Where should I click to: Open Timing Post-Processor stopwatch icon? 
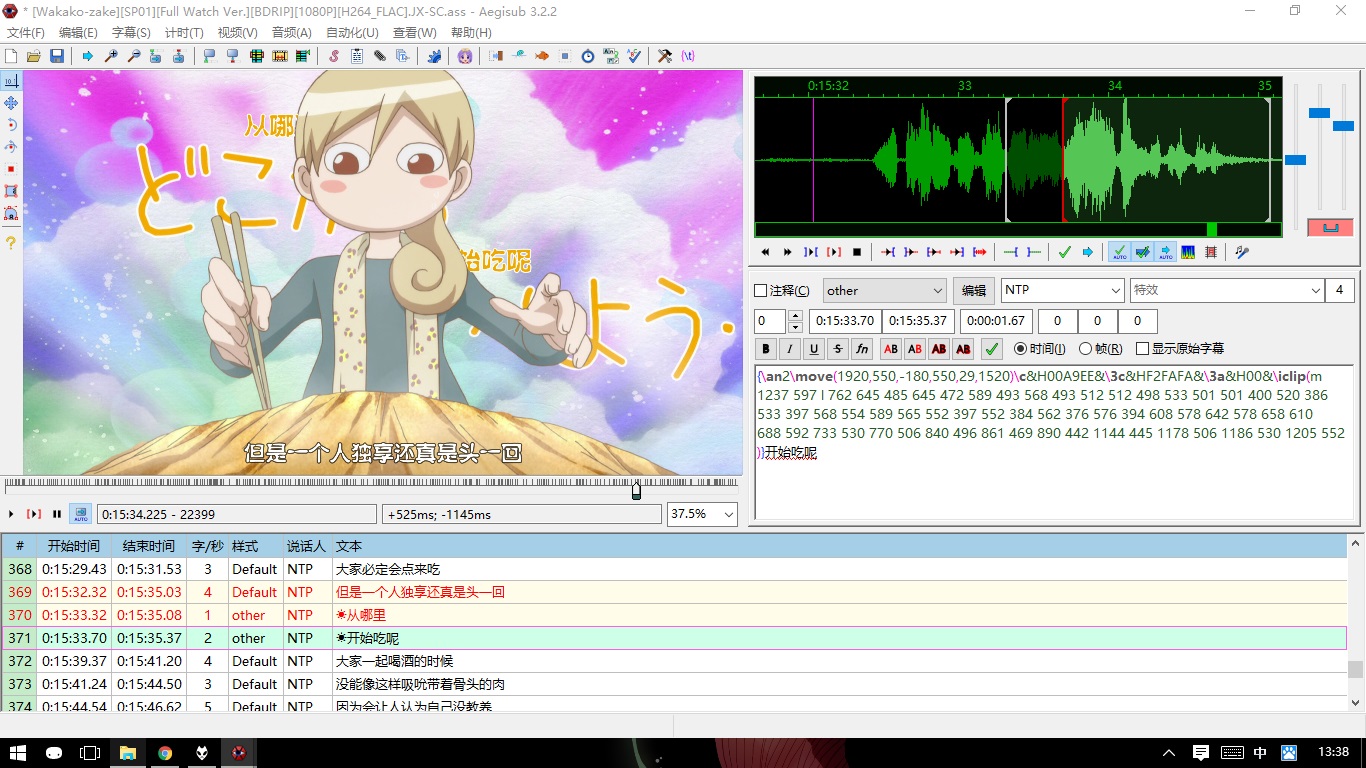[x=588, y=56]
